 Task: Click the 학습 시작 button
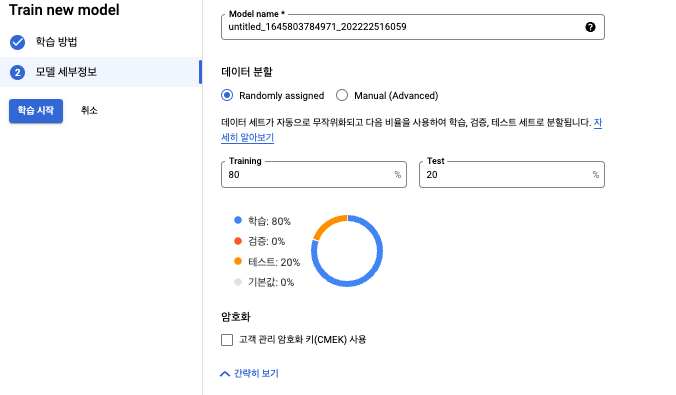coord(36,111)
